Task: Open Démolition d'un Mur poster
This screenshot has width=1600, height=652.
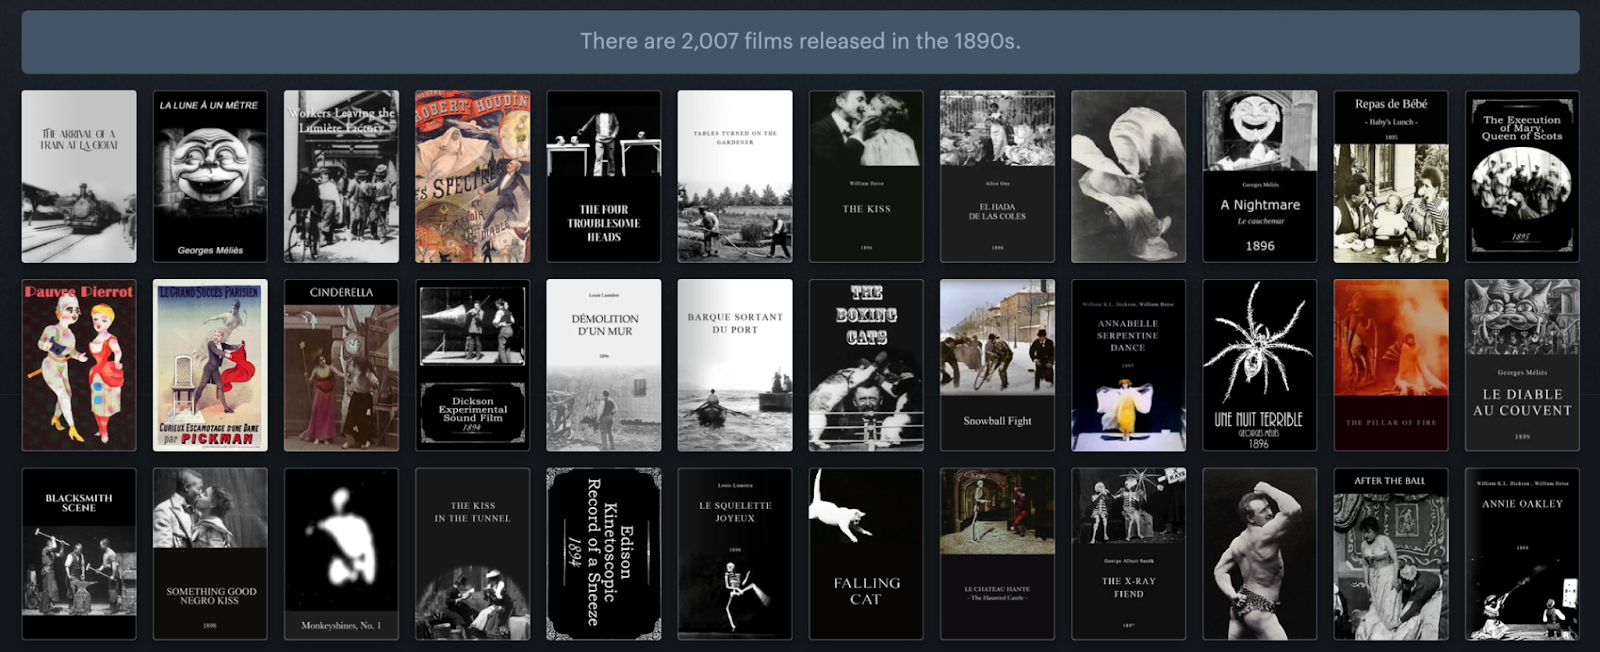Action: [x=604, y=365]
